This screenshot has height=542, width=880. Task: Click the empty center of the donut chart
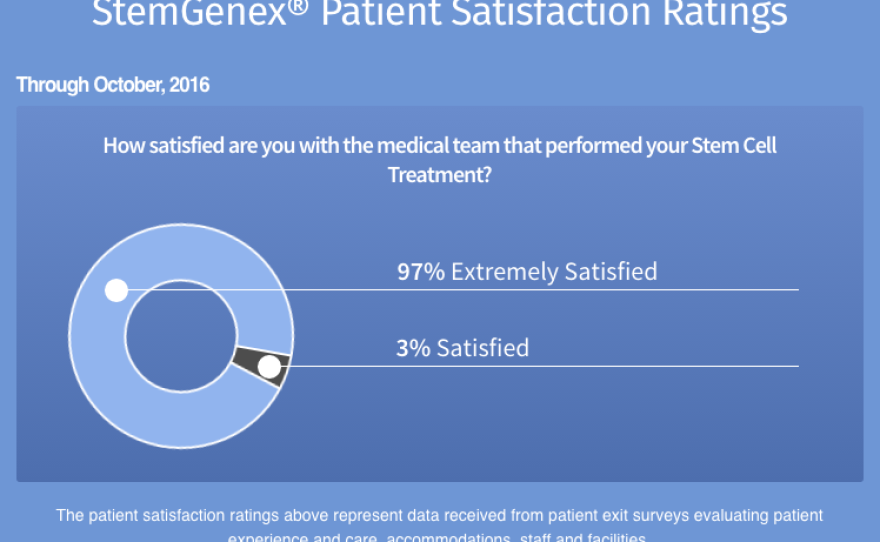click(181, 333)
